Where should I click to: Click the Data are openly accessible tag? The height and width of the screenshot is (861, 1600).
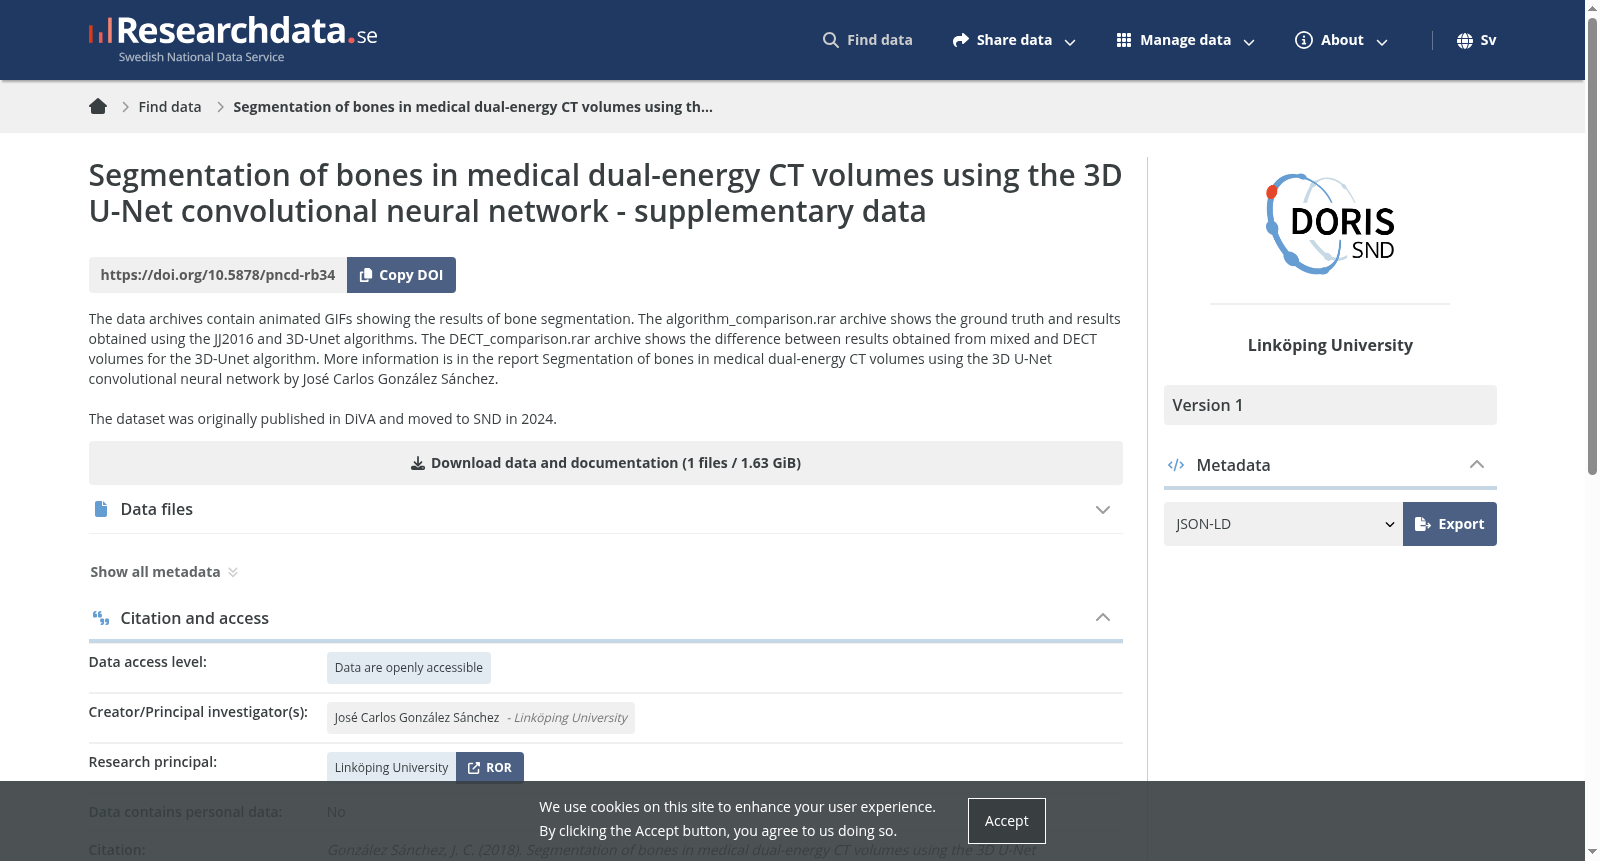[x=409, y=668]
